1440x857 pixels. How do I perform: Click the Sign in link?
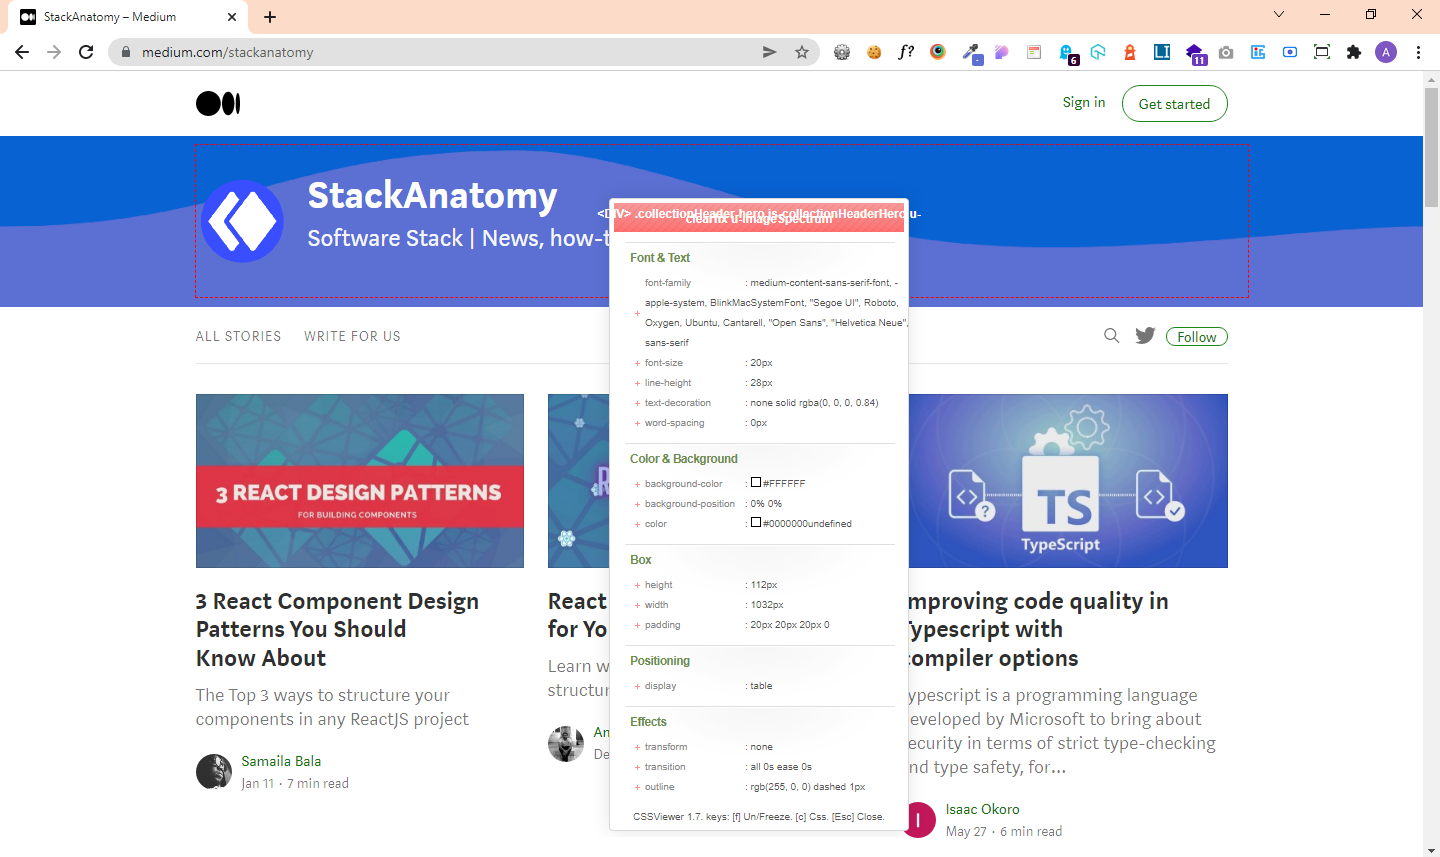(x=1084, y=102)
